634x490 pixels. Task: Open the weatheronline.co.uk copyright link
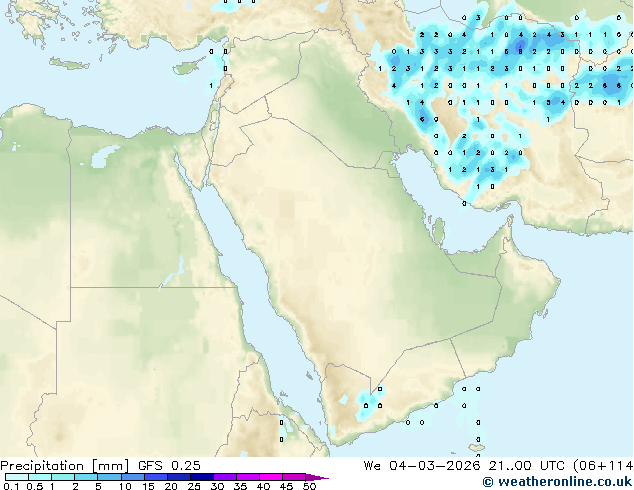pos(557,482)
